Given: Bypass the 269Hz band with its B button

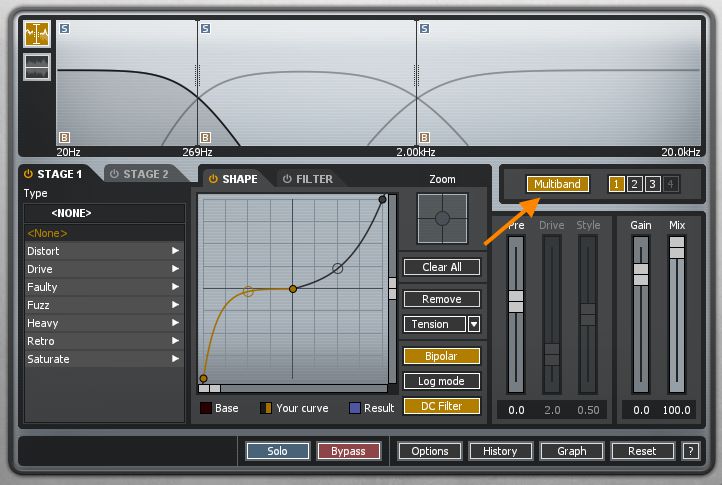Looking at the screenshot, I should point(205,137).
